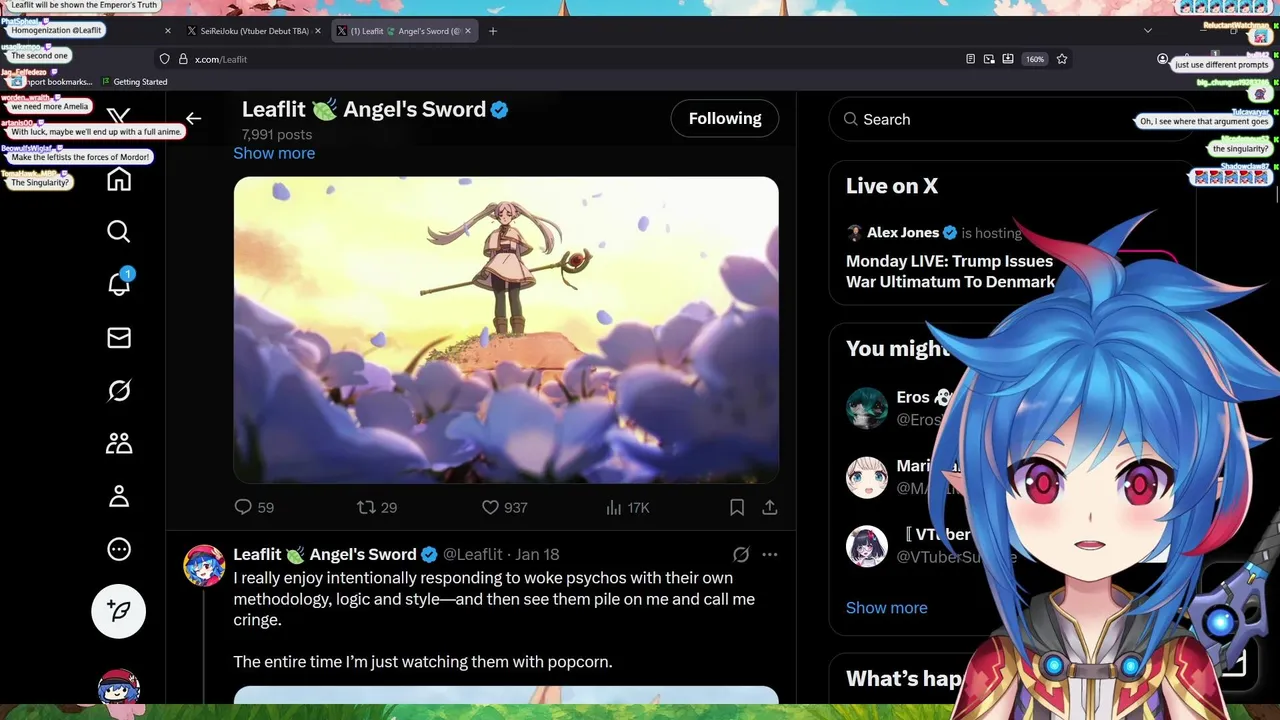1280x720 pixels.
Task: Click the verified badge next to Leaflit header
Action: (x=500, y=110)
